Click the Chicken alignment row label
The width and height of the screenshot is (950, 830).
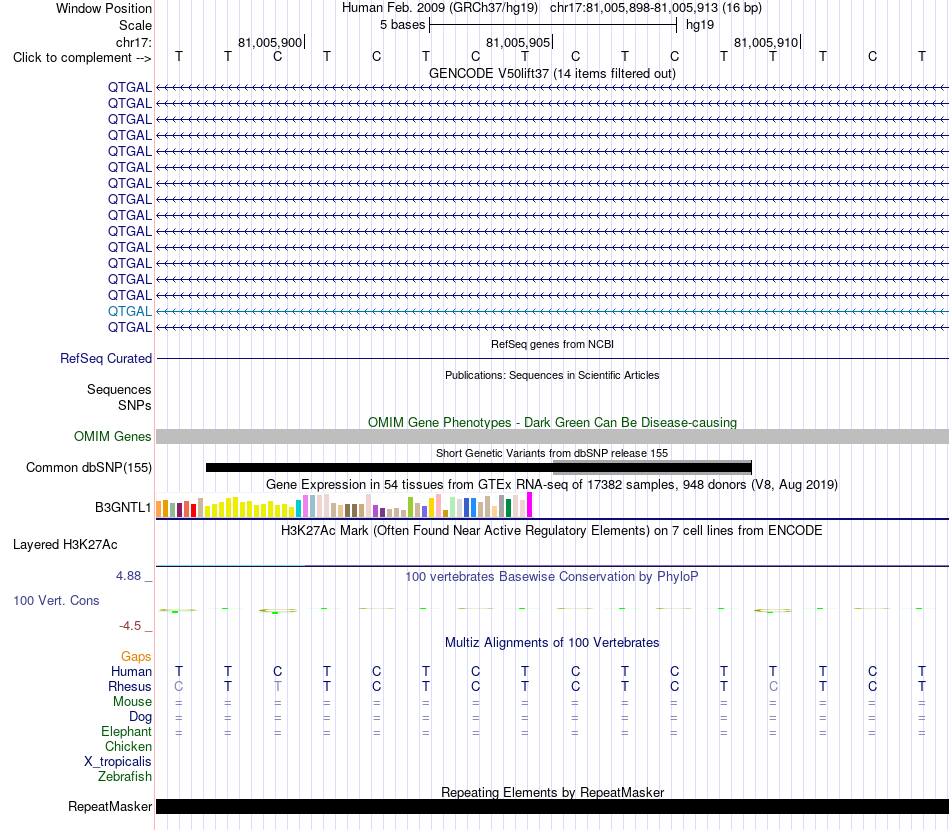click(128, 746)
